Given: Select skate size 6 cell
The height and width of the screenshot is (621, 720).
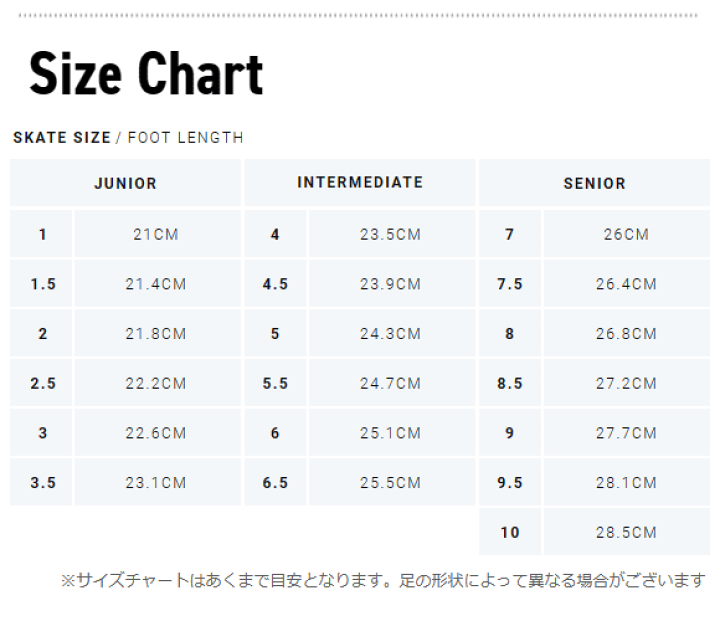Looking at the screenshot, I should 276,432.
